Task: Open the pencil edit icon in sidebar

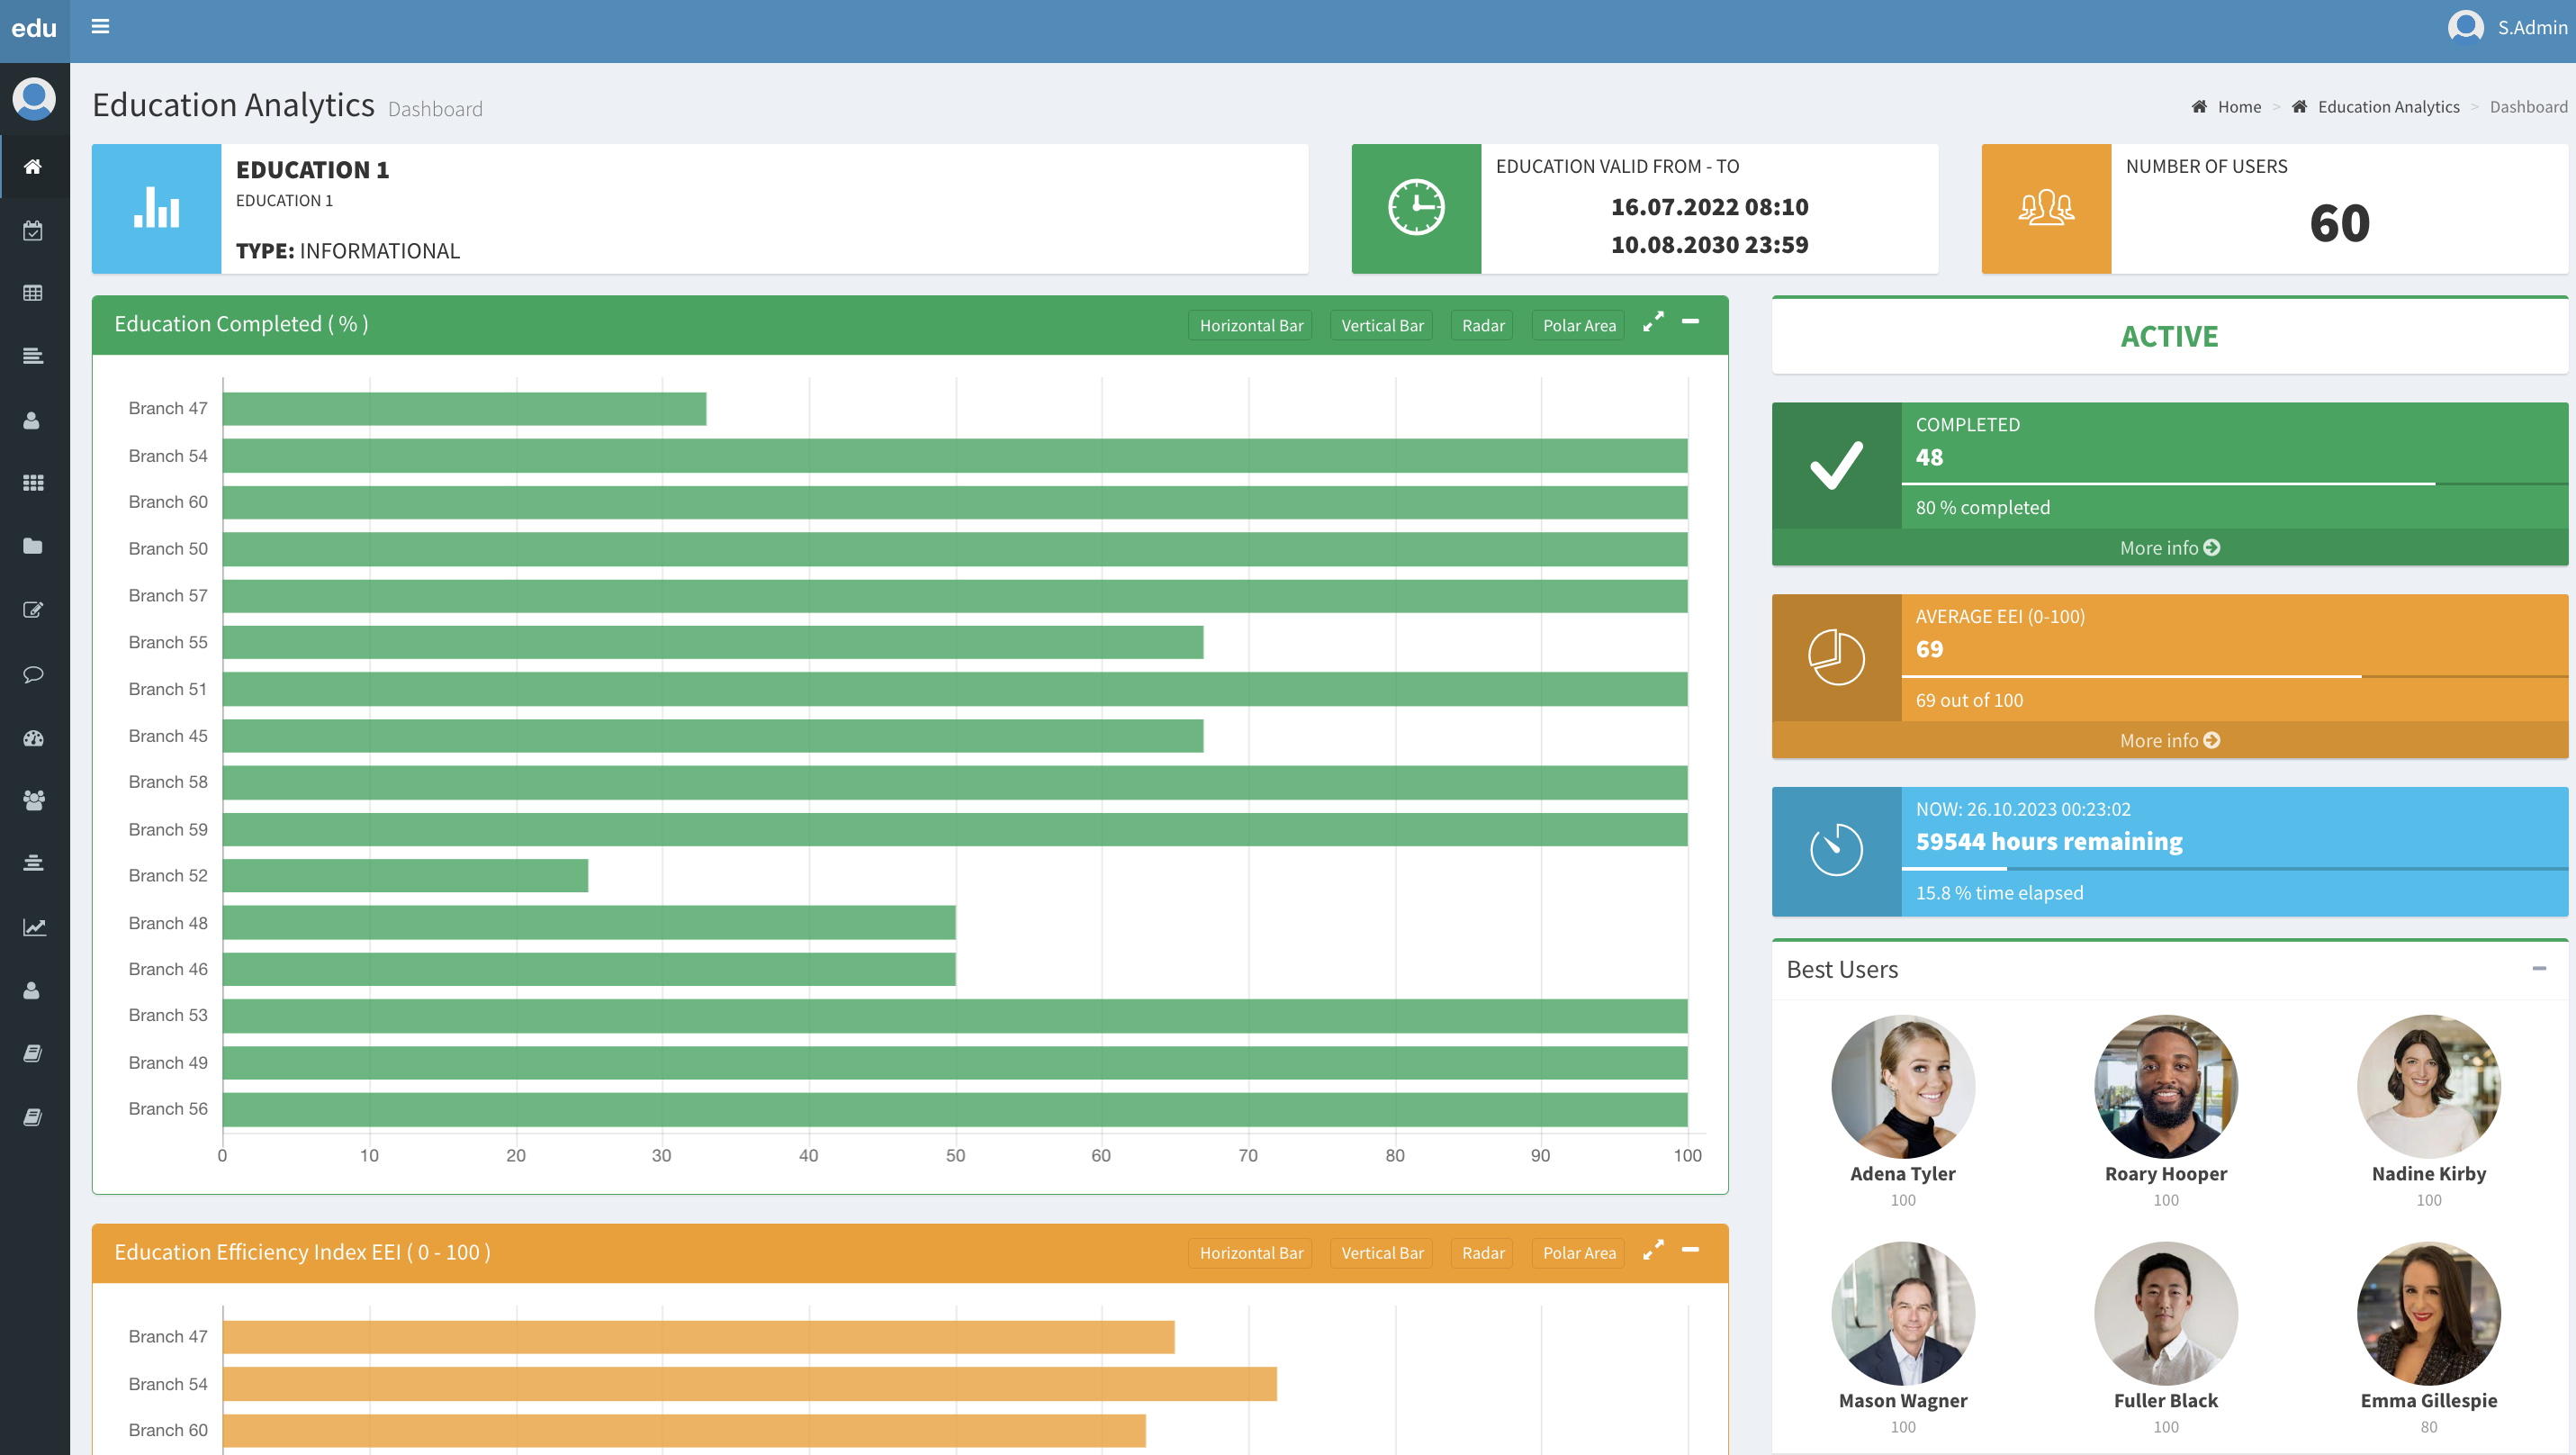Action: [x=33, y=610]
